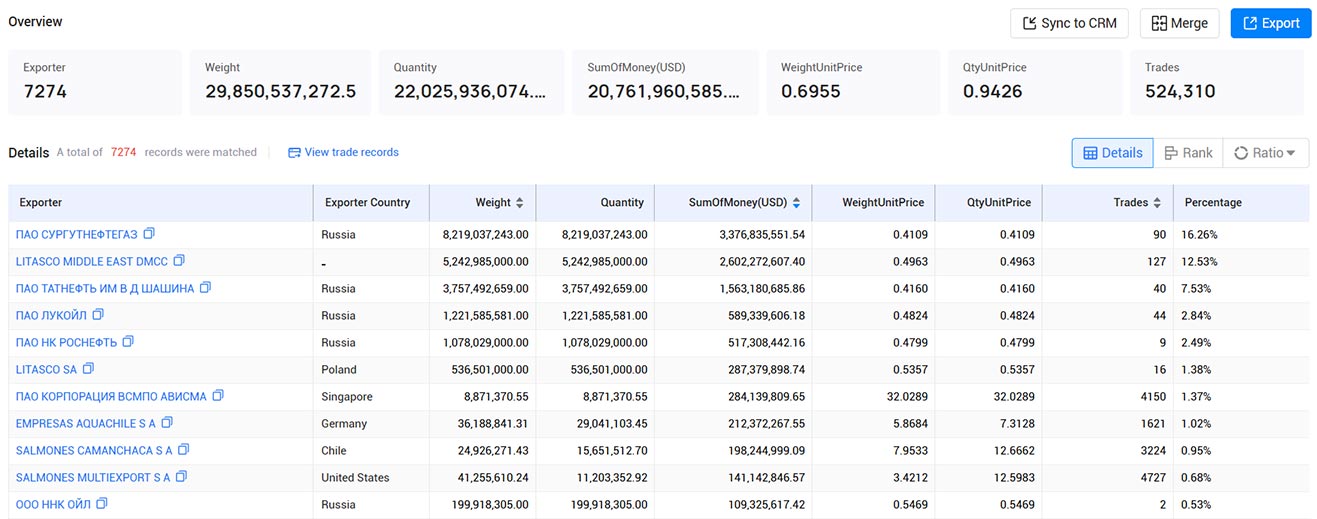The image size is (1317, 519).
Task: Open the Ratio dropdown
Action: [1265, 153]
